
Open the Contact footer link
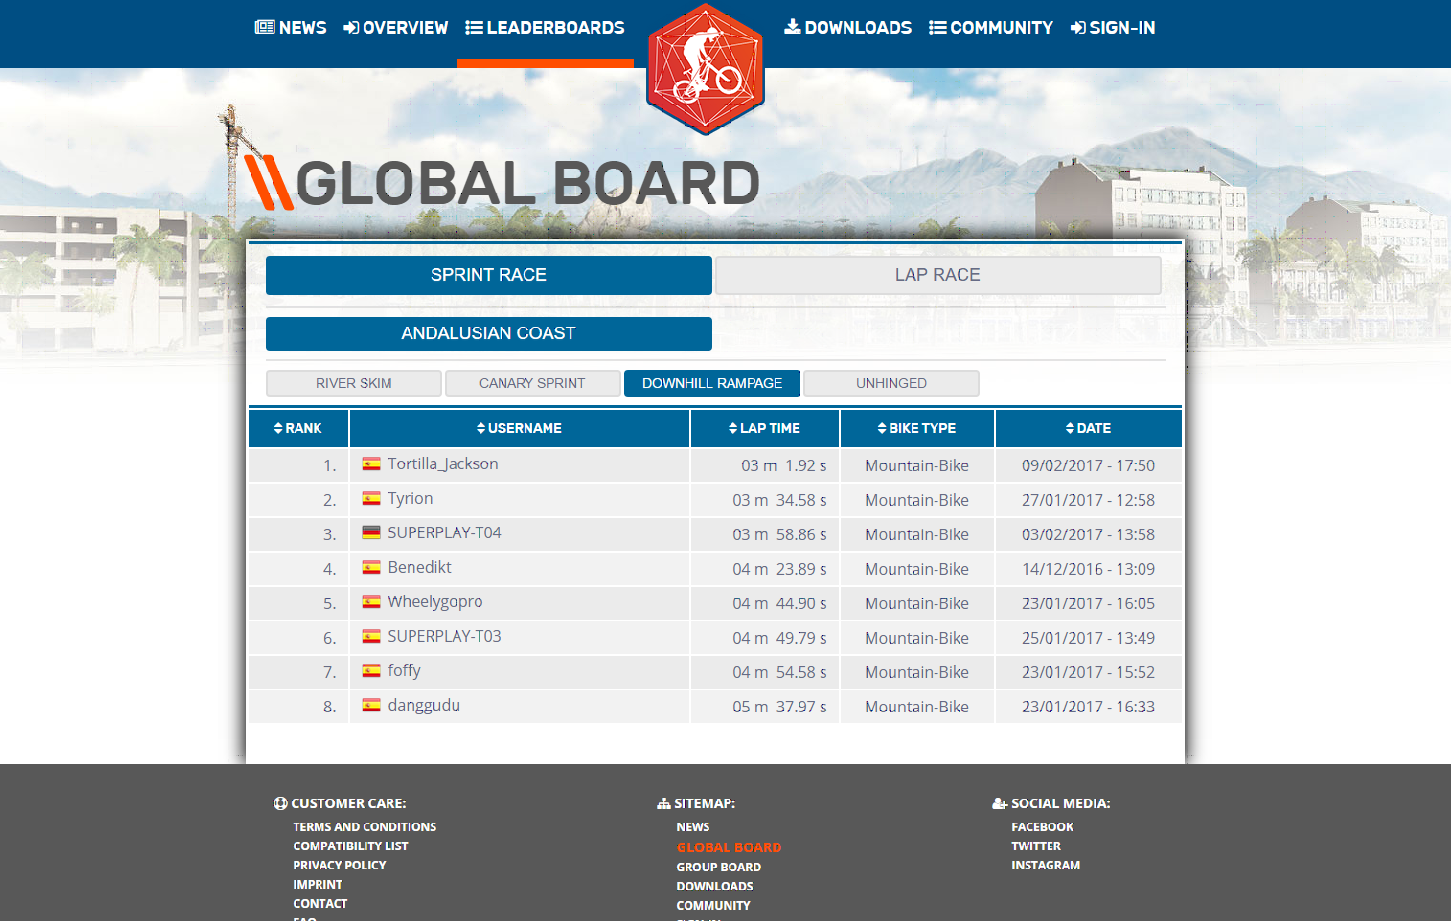tap(320, 904)
